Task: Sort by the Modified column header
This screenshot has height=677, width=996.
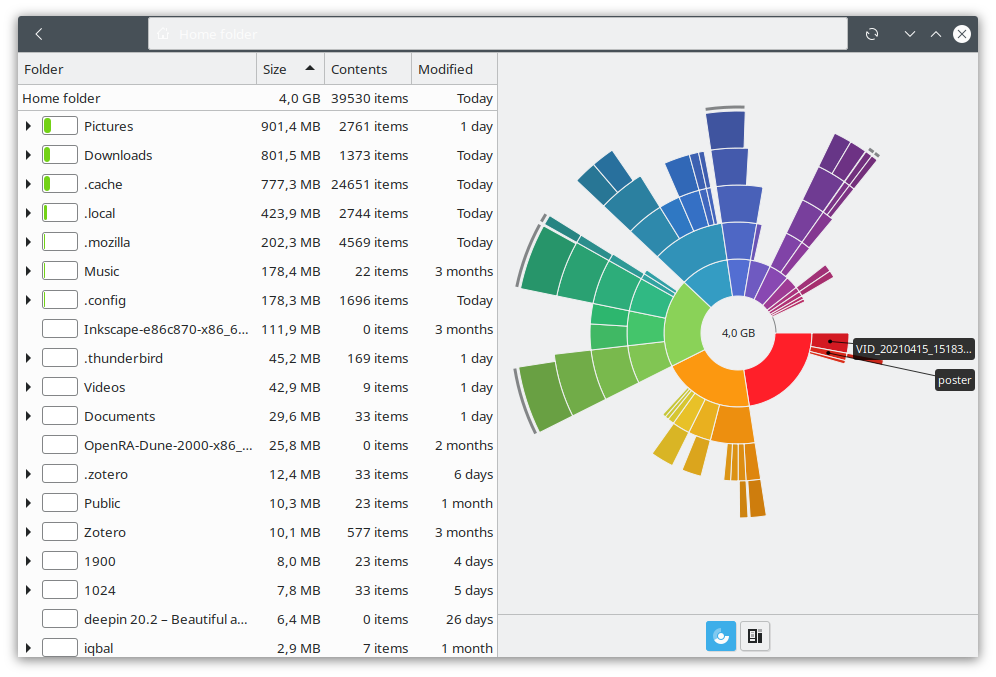Action: [x=454, y=69]
